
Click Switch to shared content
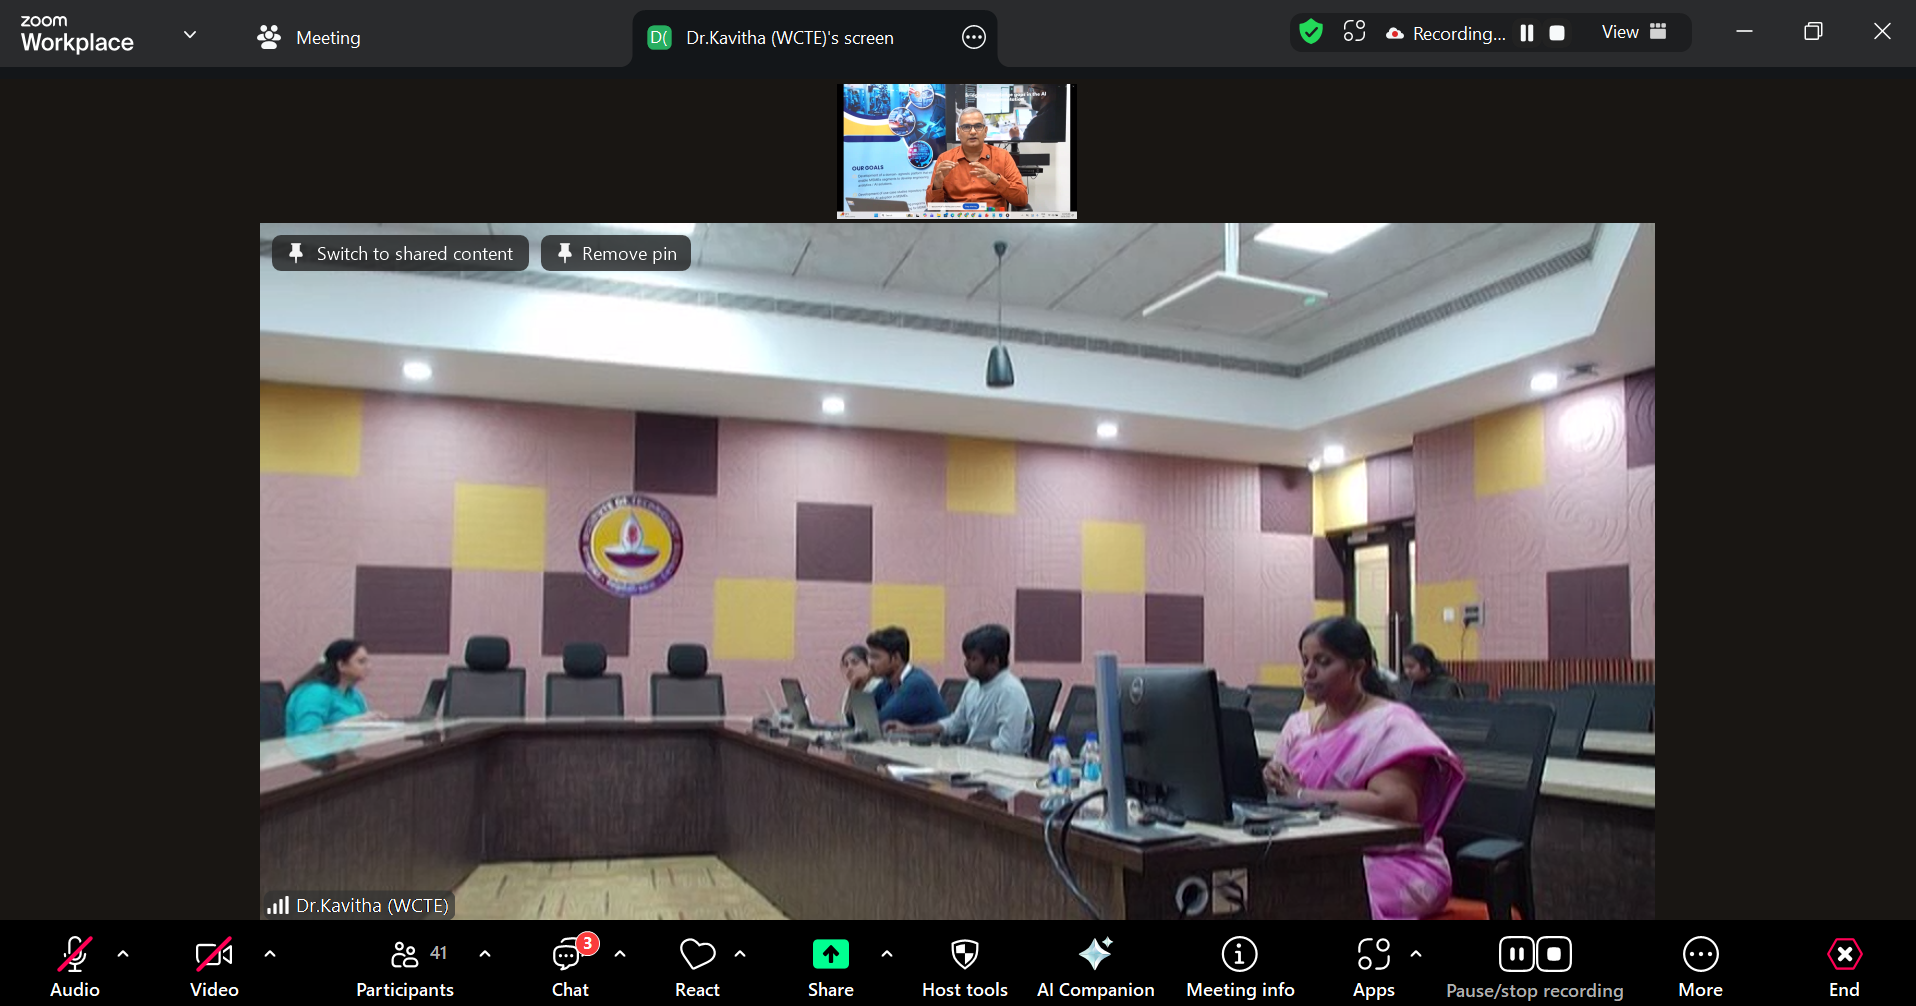pyautogui.click(x=400, y=254)
